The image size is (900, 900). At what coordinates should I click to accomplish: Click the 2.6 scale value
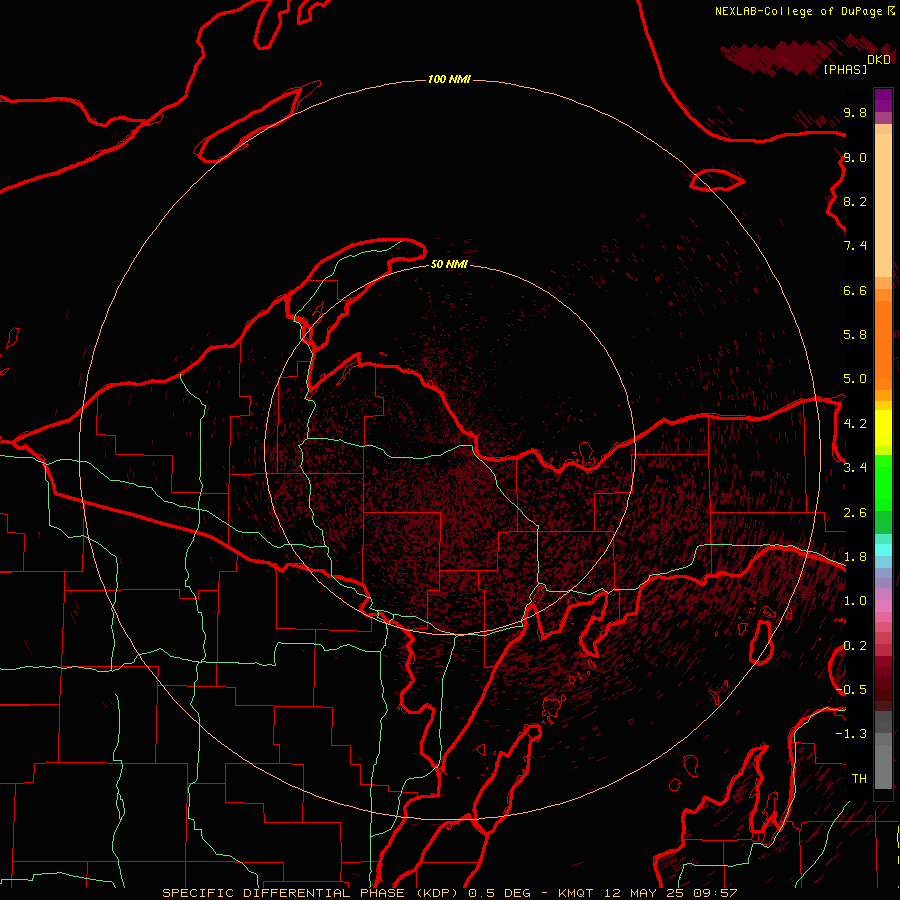pos(855,513)
